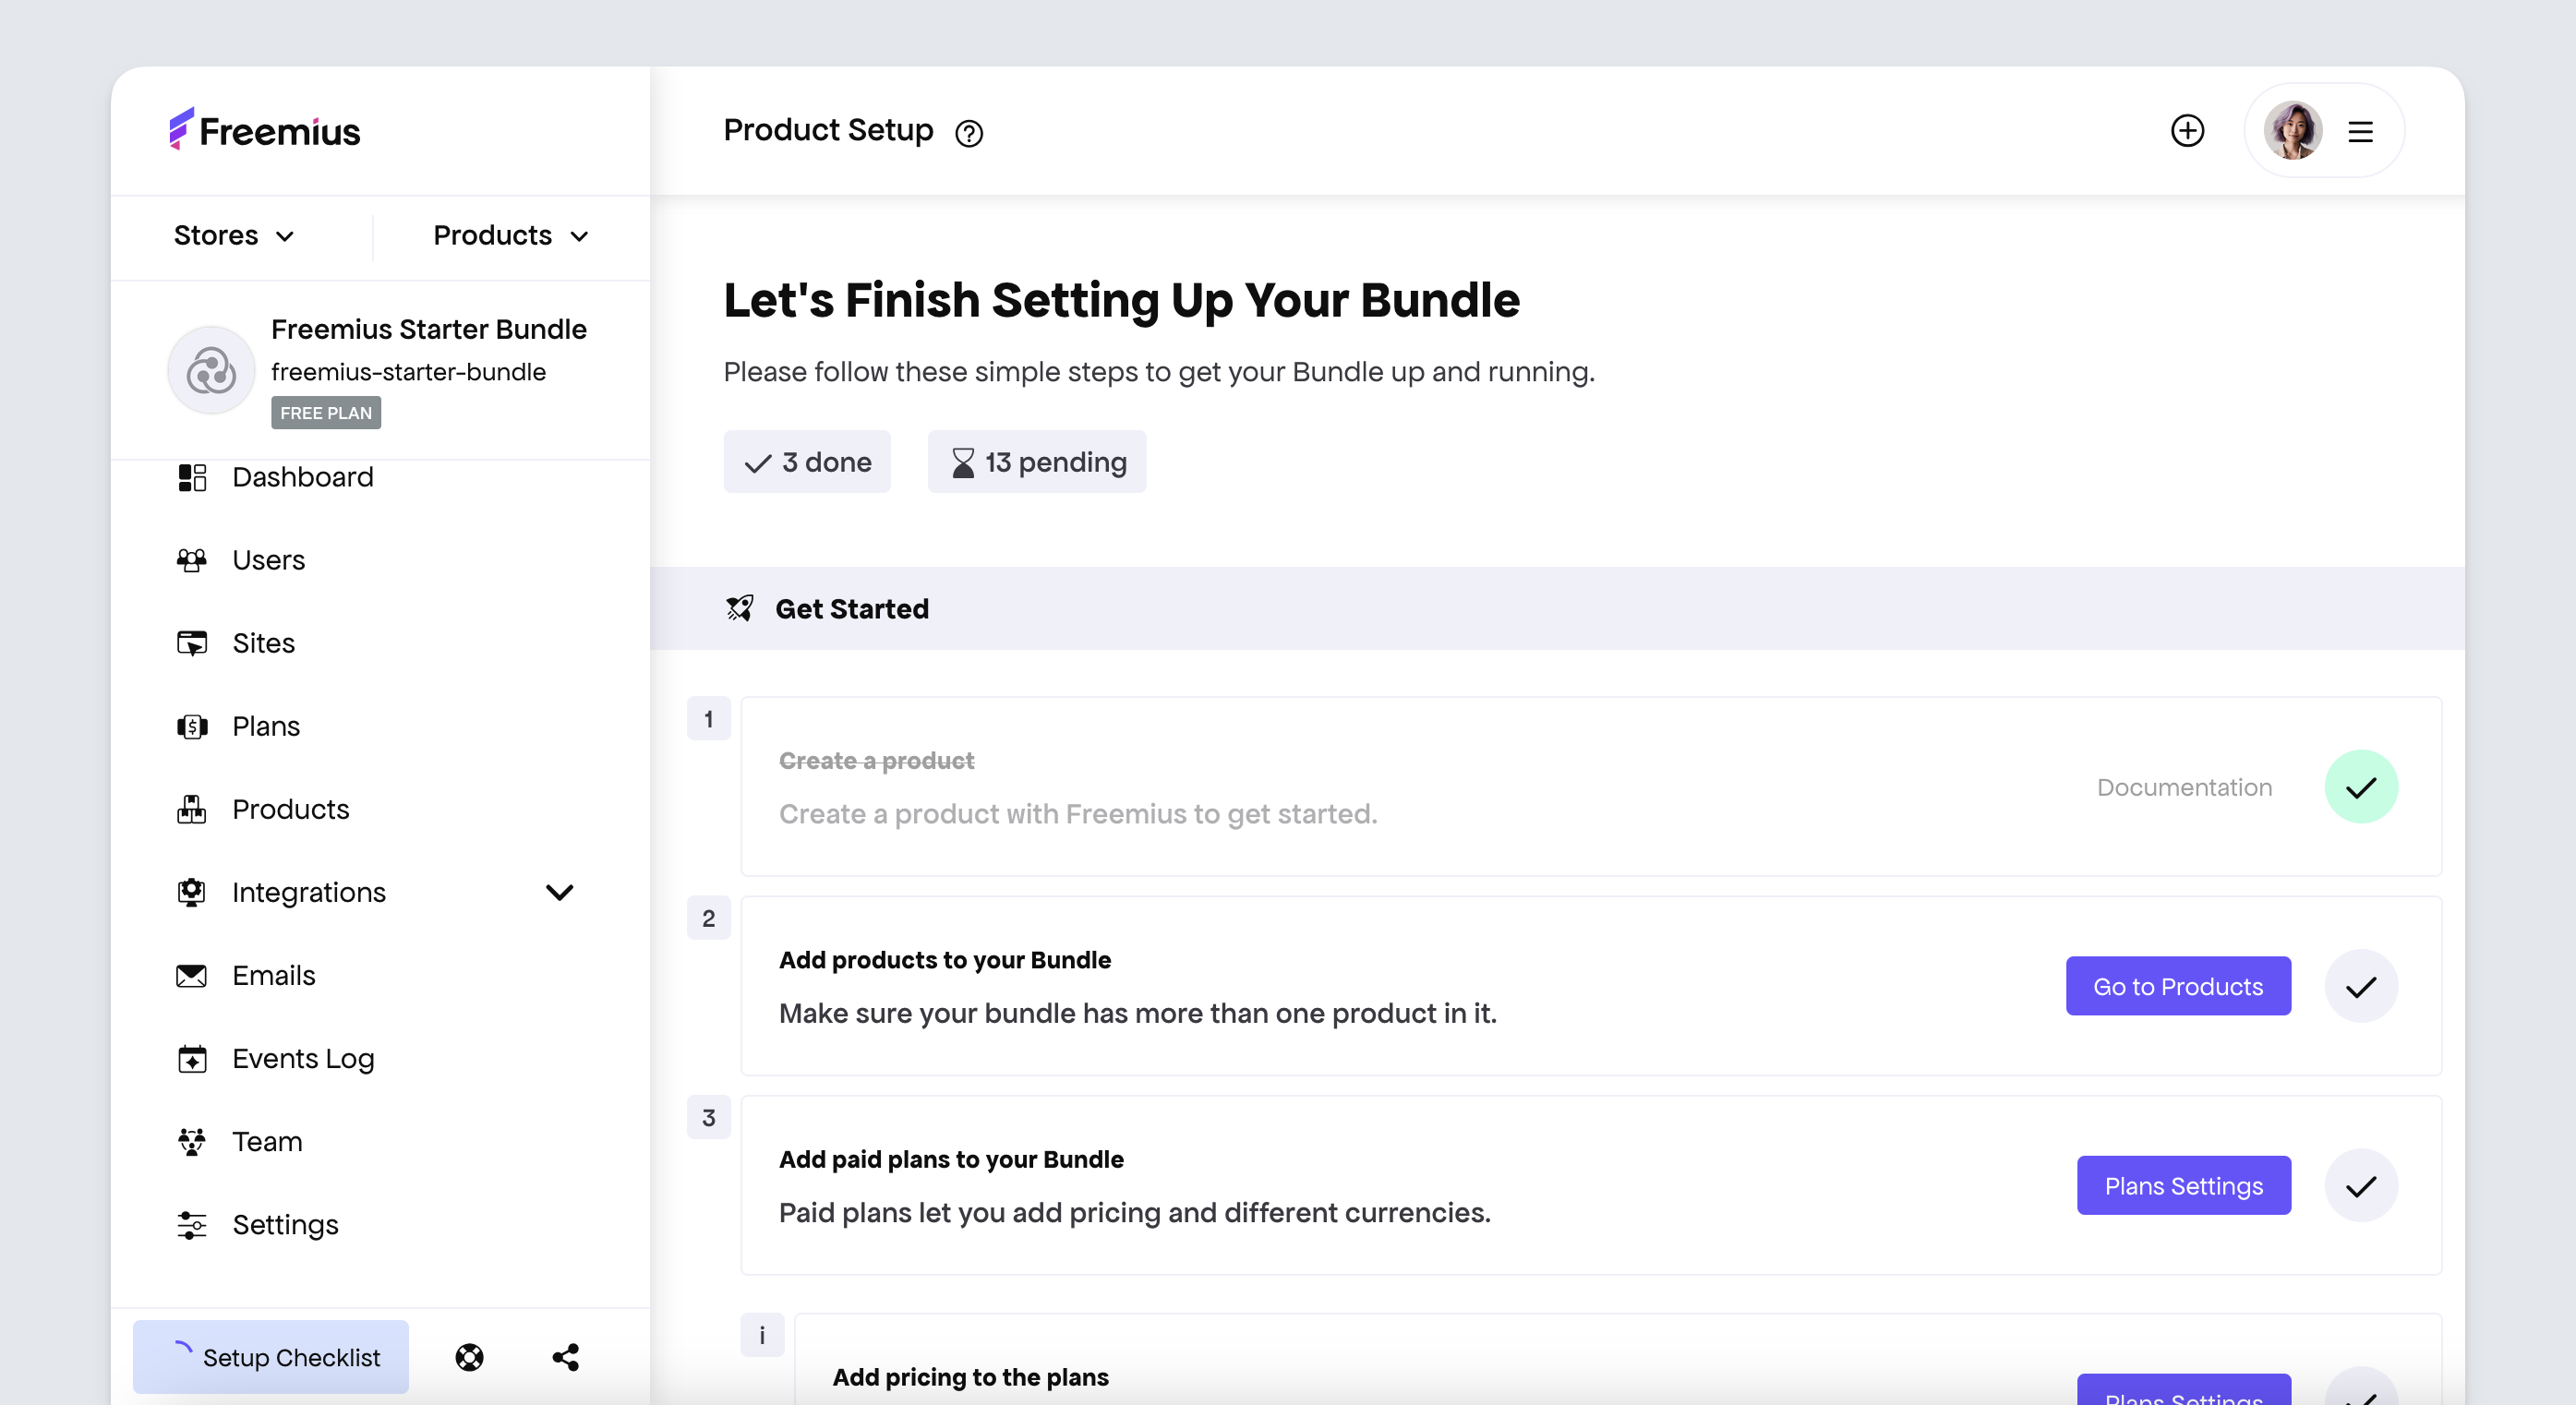Open the hamburger menu icon
Viewport: 2576px width, 1405px height.
coord(2361,132)
